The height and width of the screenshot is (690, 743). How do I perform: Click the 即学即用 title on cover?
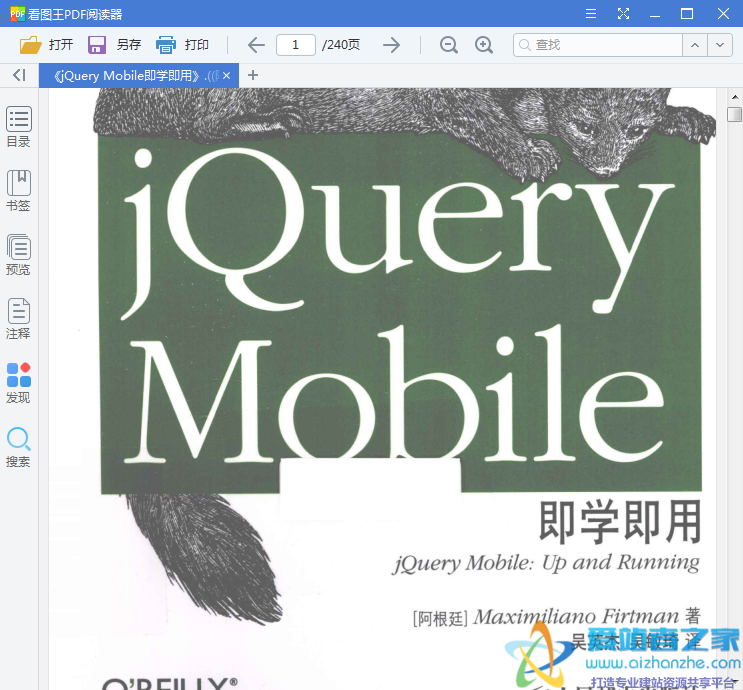coord(620,522)
